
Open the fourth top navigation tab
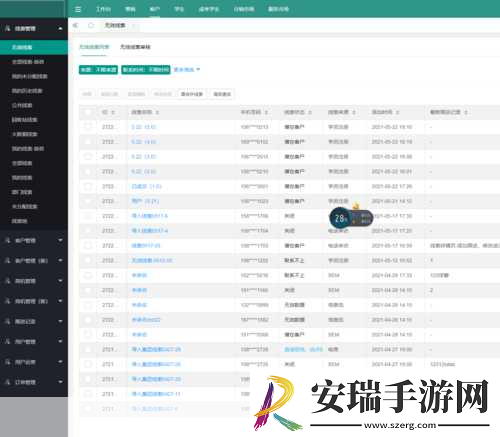click(179, 9)
